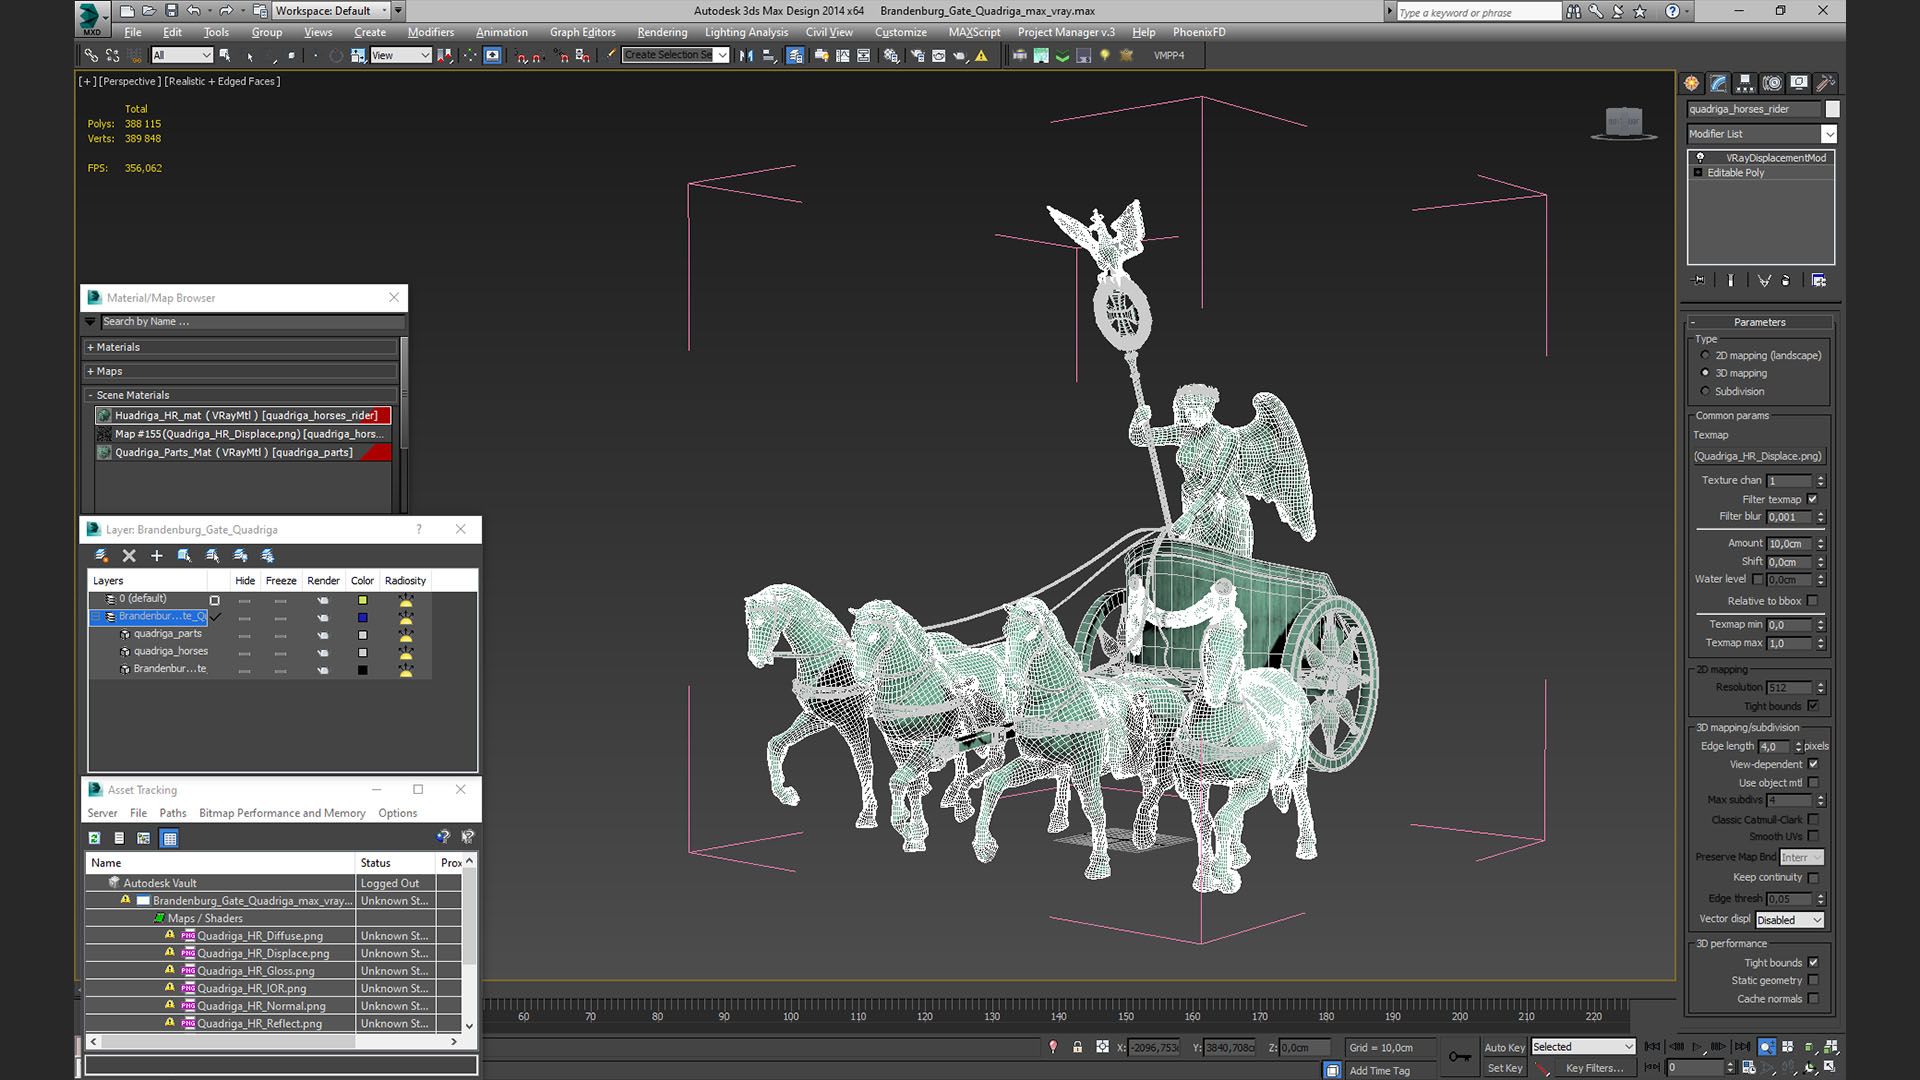Click the Mirror tool icon
Image resolution: width=1920 pixels, height=1080 pixels.
coord(746,56)
